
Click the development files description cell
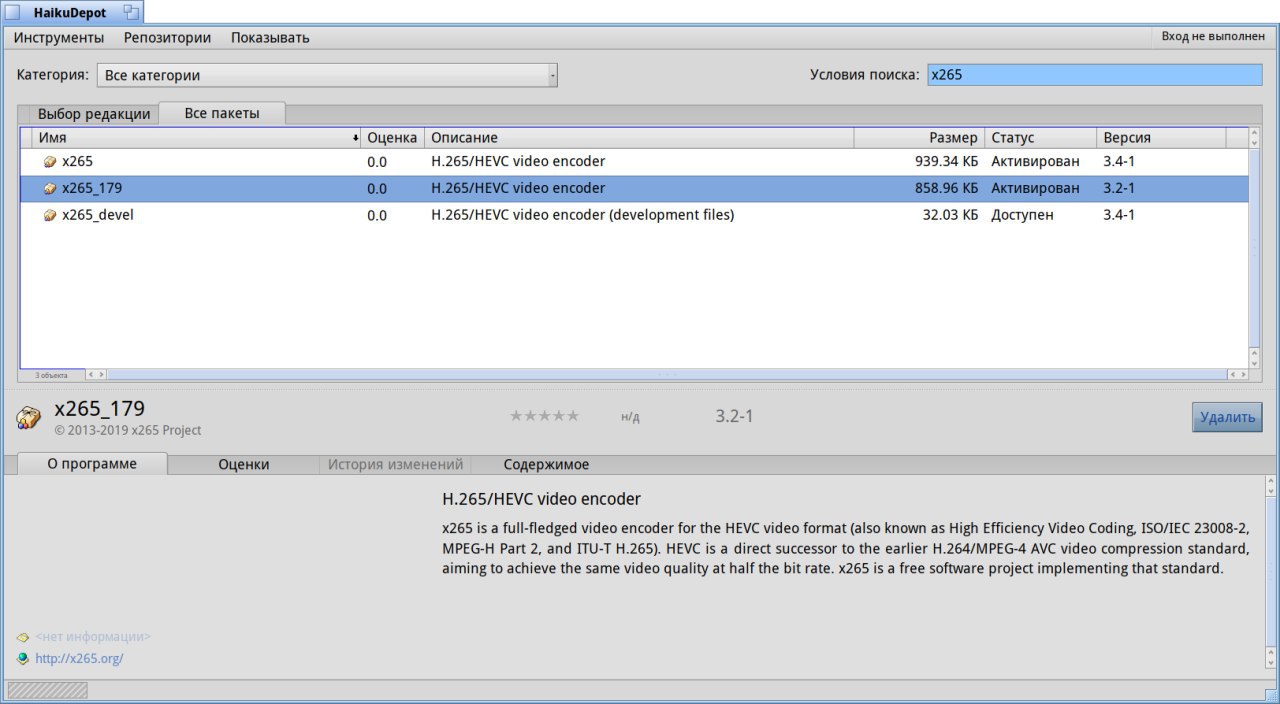click(x=582, y=215)
